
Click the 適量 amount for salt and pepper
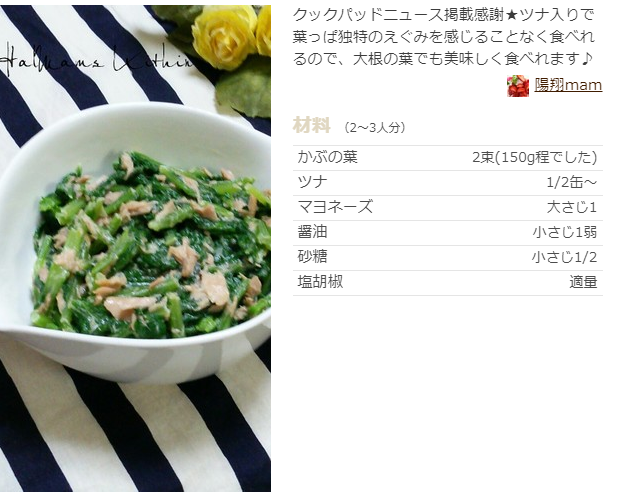(583, 282)
